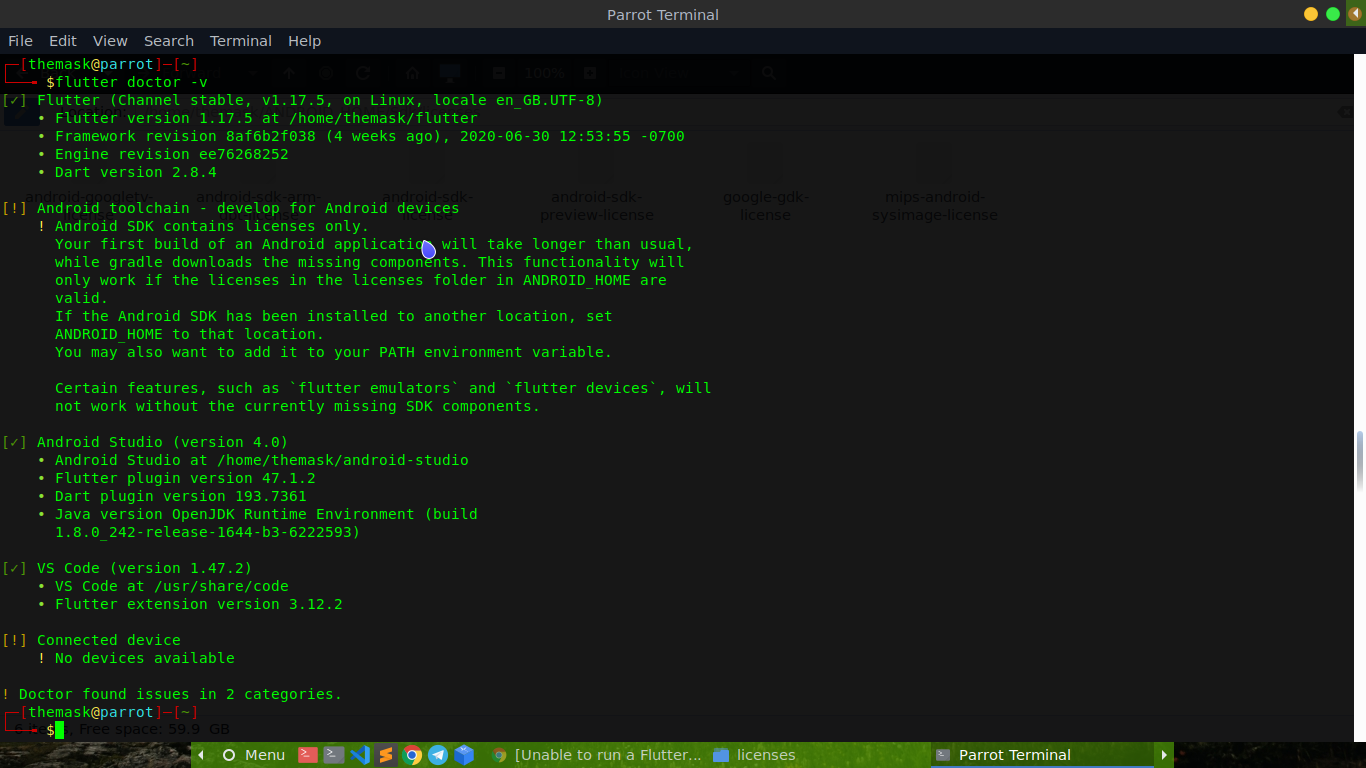Close the Parrot Terminal window
Image resolution: width=1366 pixels, height=768 pixels.
point(1355,14)
